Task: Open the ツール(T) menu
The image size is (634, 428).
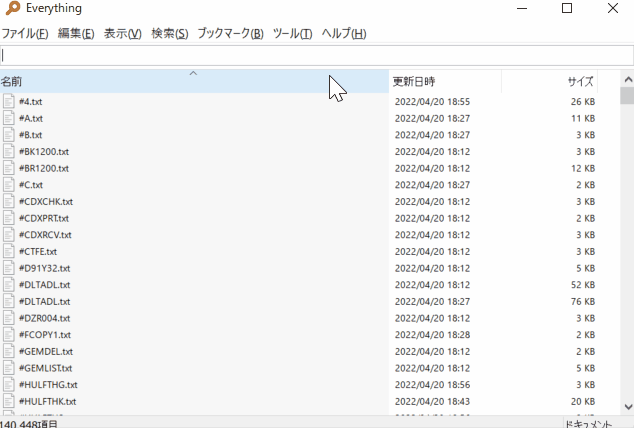Action: (x=292, y=33)
